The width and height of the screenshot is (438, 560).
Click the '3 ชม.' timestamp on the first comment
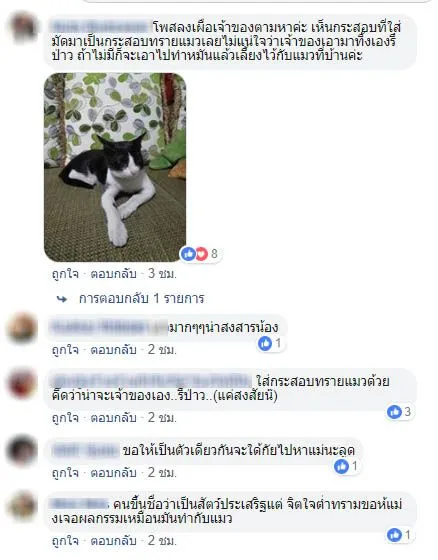[x=162, y=274]
